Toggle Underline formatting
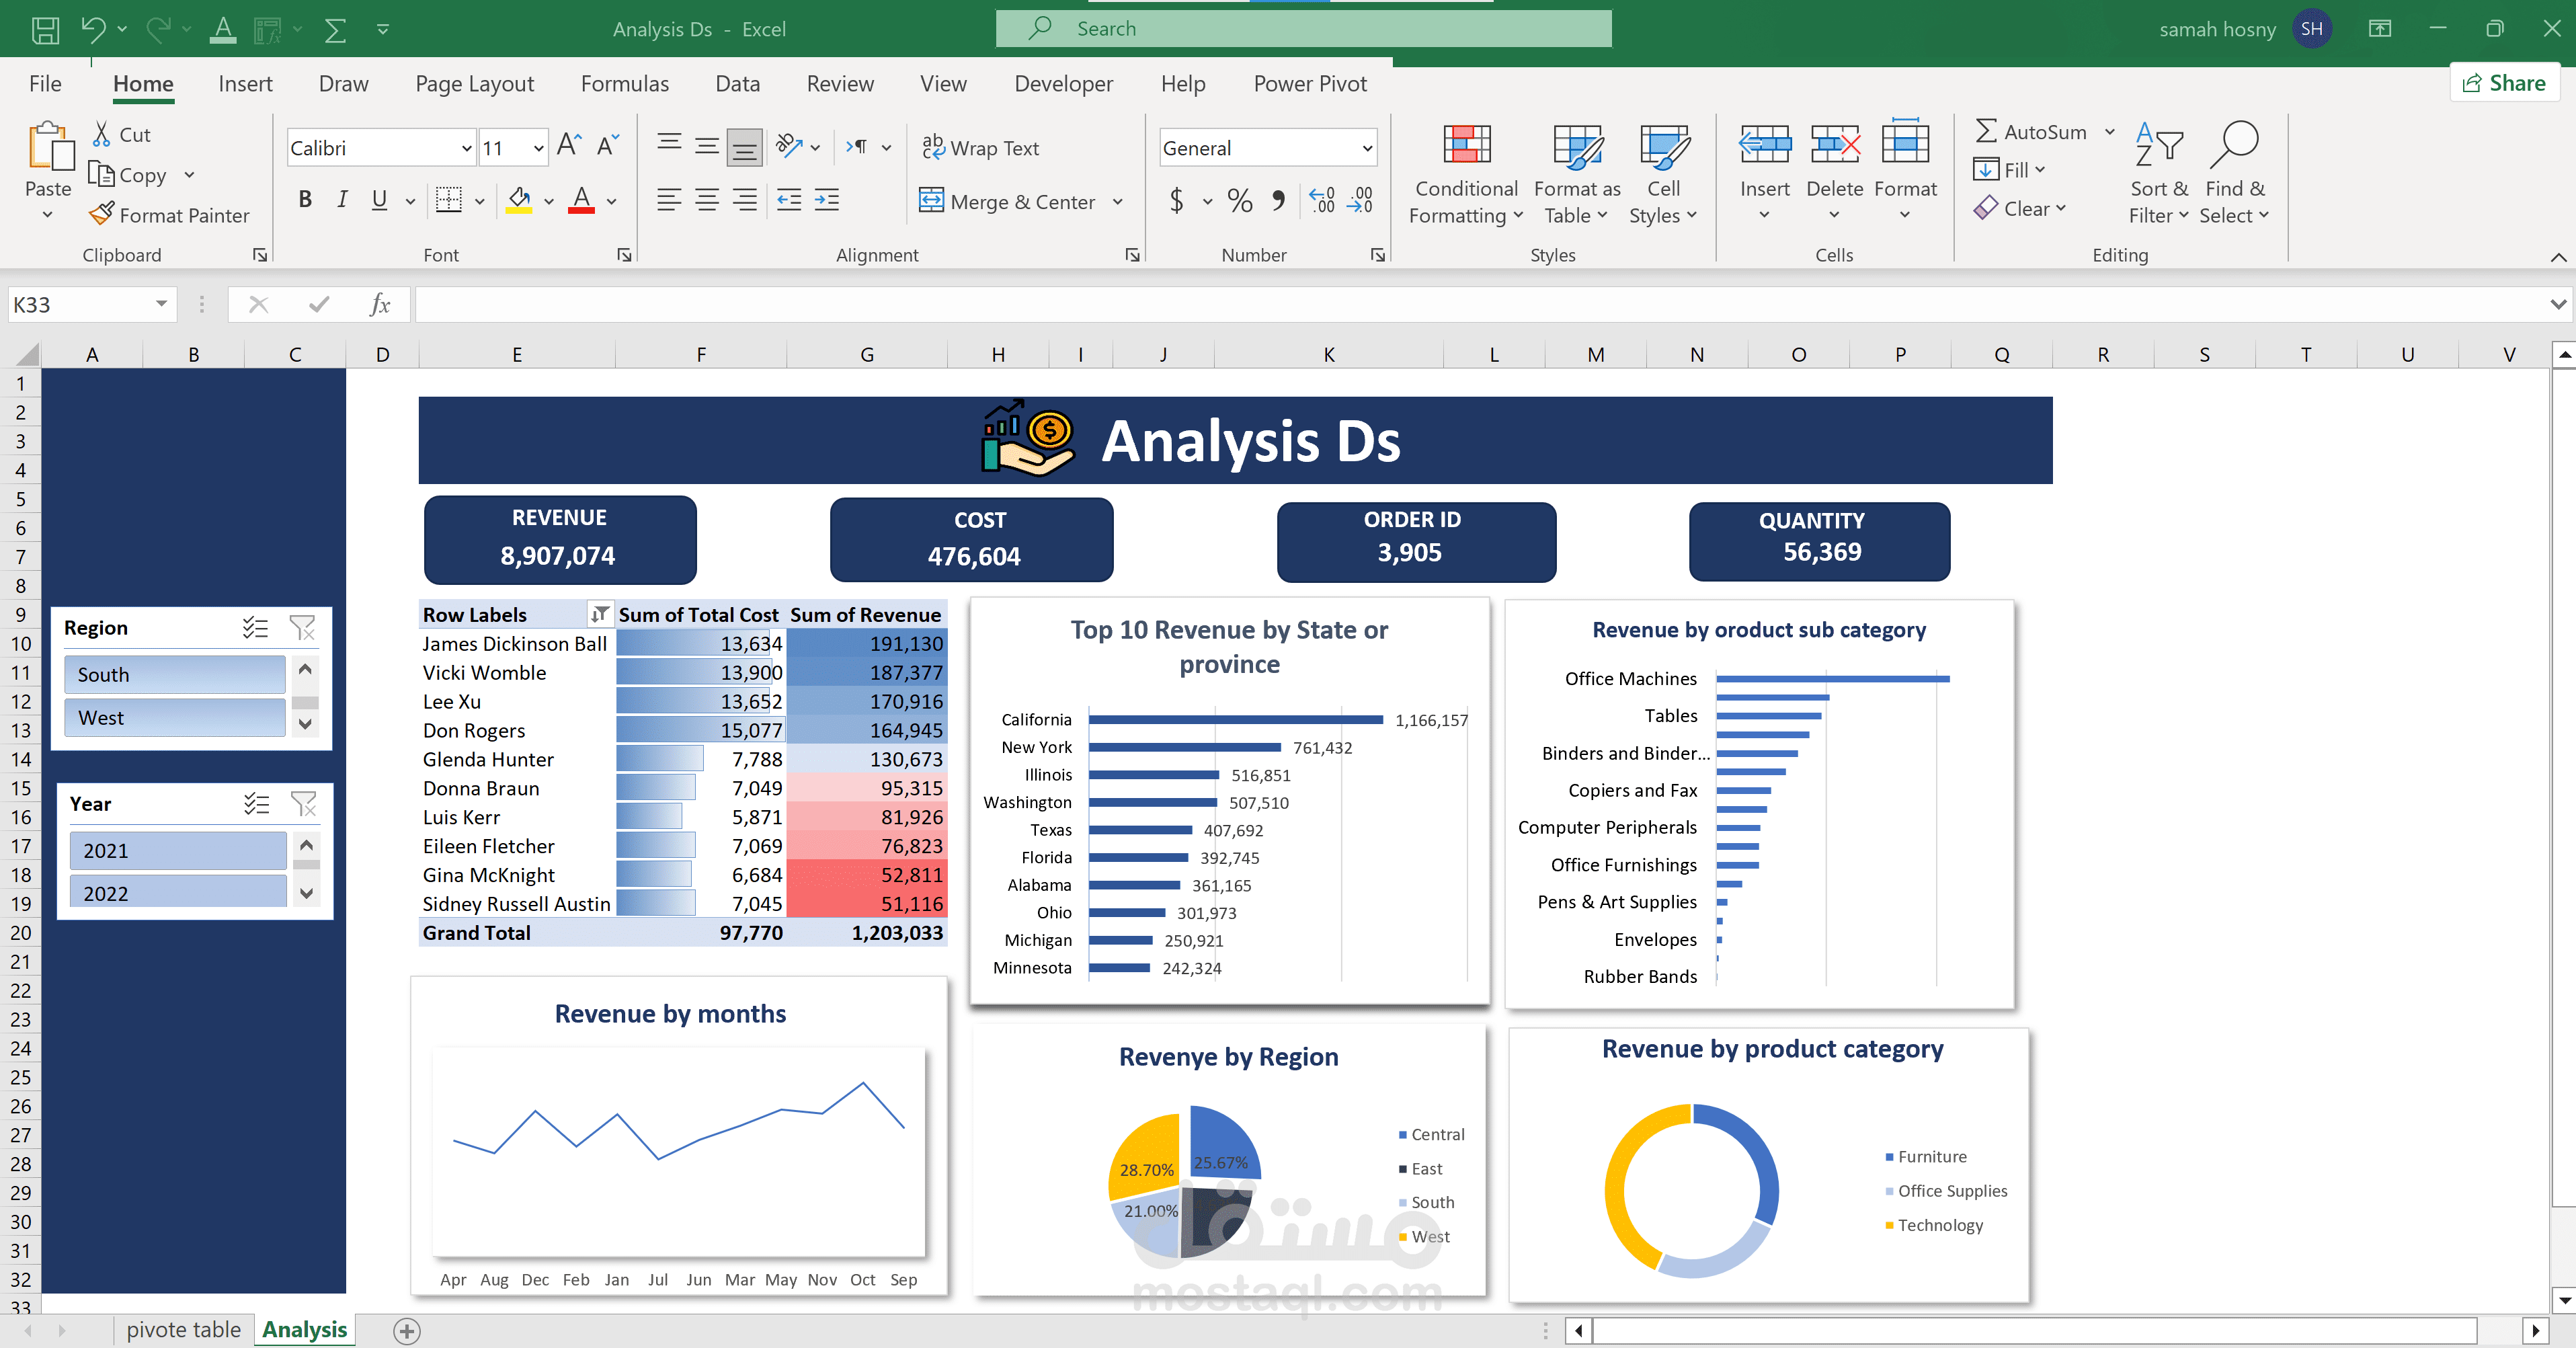 click(379, 200)
